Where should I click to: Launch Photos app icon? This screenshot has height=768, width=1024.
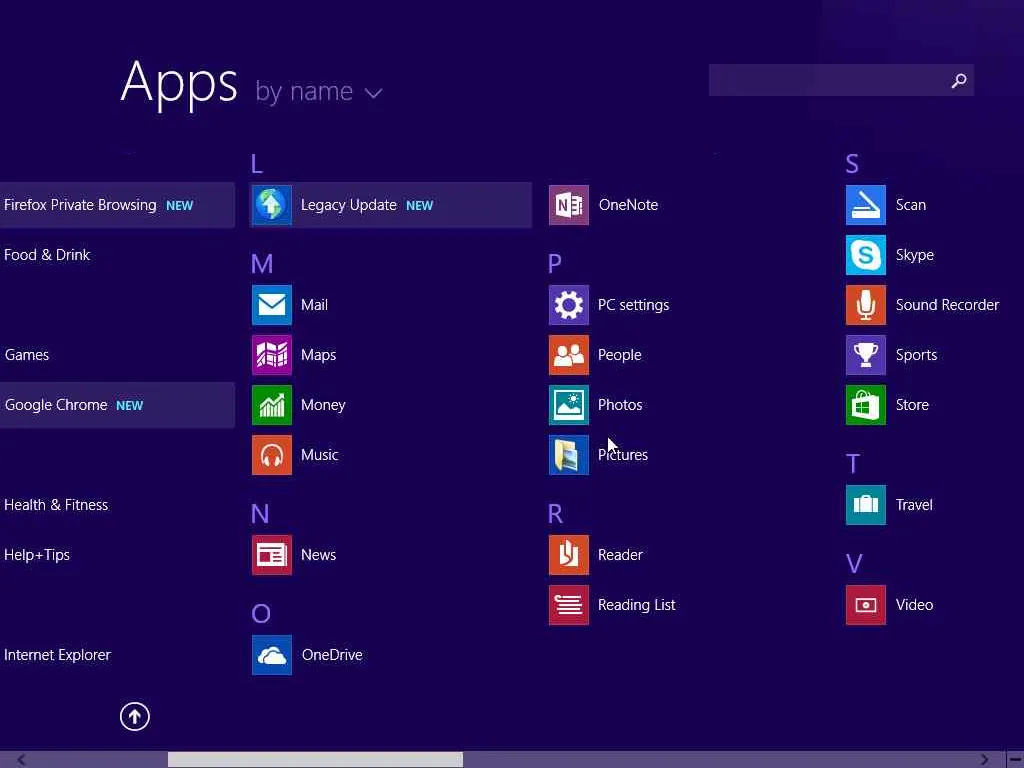[x=569, y=405]
